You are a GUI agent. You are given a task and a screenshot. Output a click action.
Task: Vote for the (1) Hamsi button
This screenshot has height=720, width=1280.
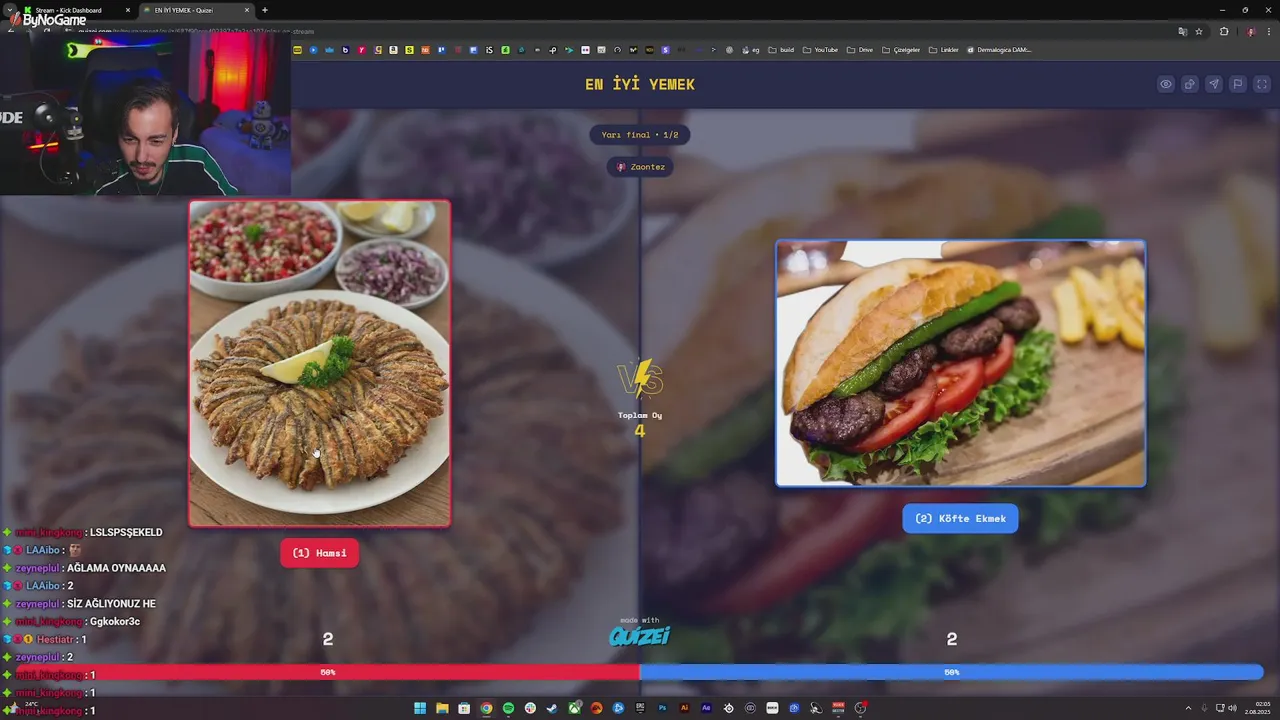click(x=319, y=553)
